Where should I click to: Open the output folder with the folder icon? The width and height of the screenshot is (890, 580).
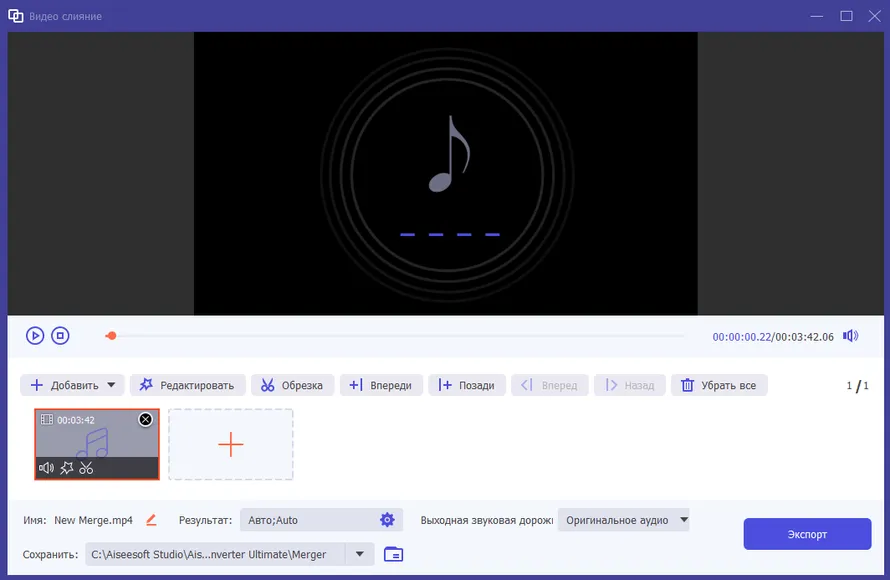coord(393,554)
